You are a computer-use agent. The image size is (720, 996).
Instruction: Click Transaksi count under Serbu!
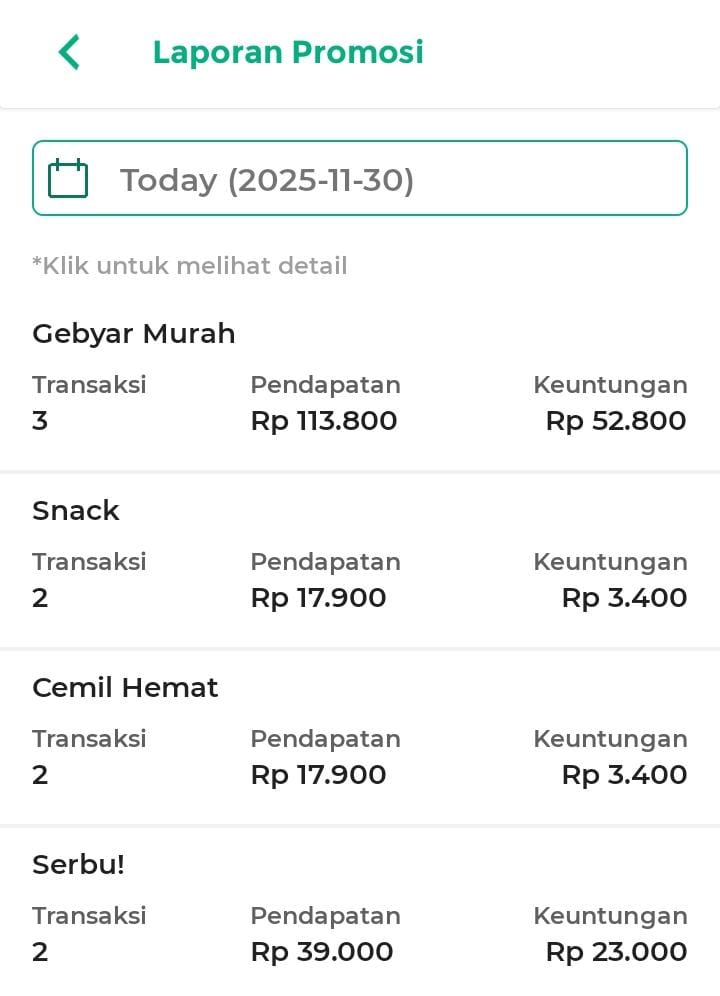[40, 952]
